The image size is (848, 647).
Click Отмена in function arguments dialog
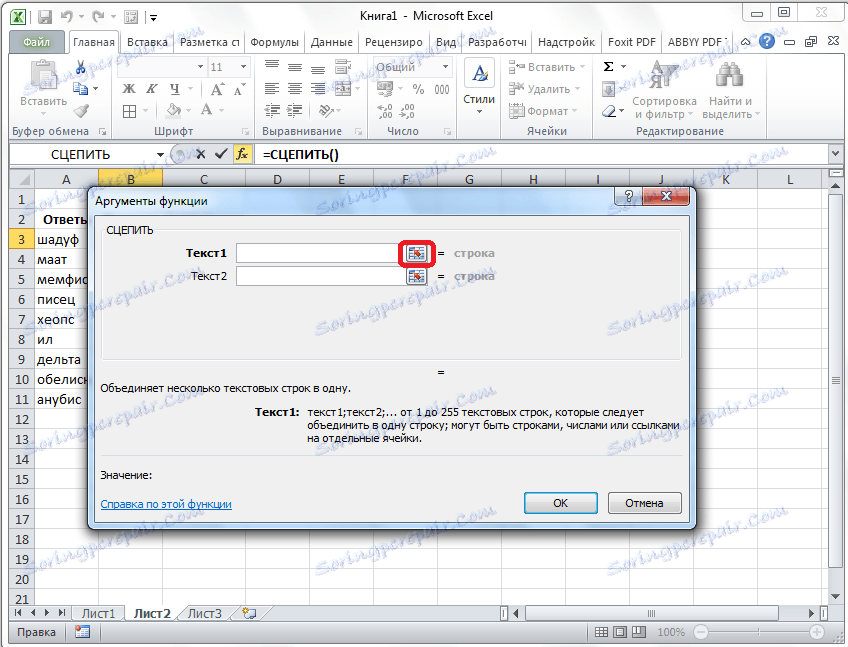(644, 503)
